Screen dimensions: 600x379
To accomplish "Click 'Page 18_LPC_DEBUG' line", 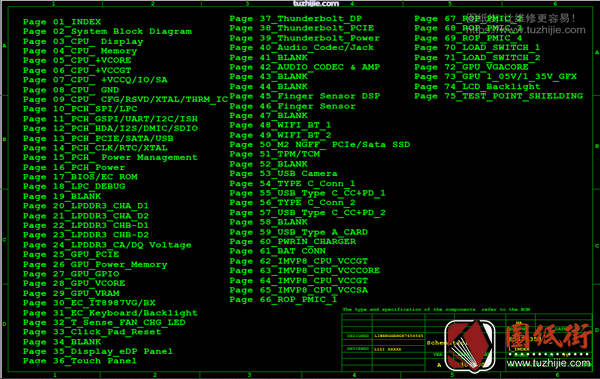I will point(74,187).
